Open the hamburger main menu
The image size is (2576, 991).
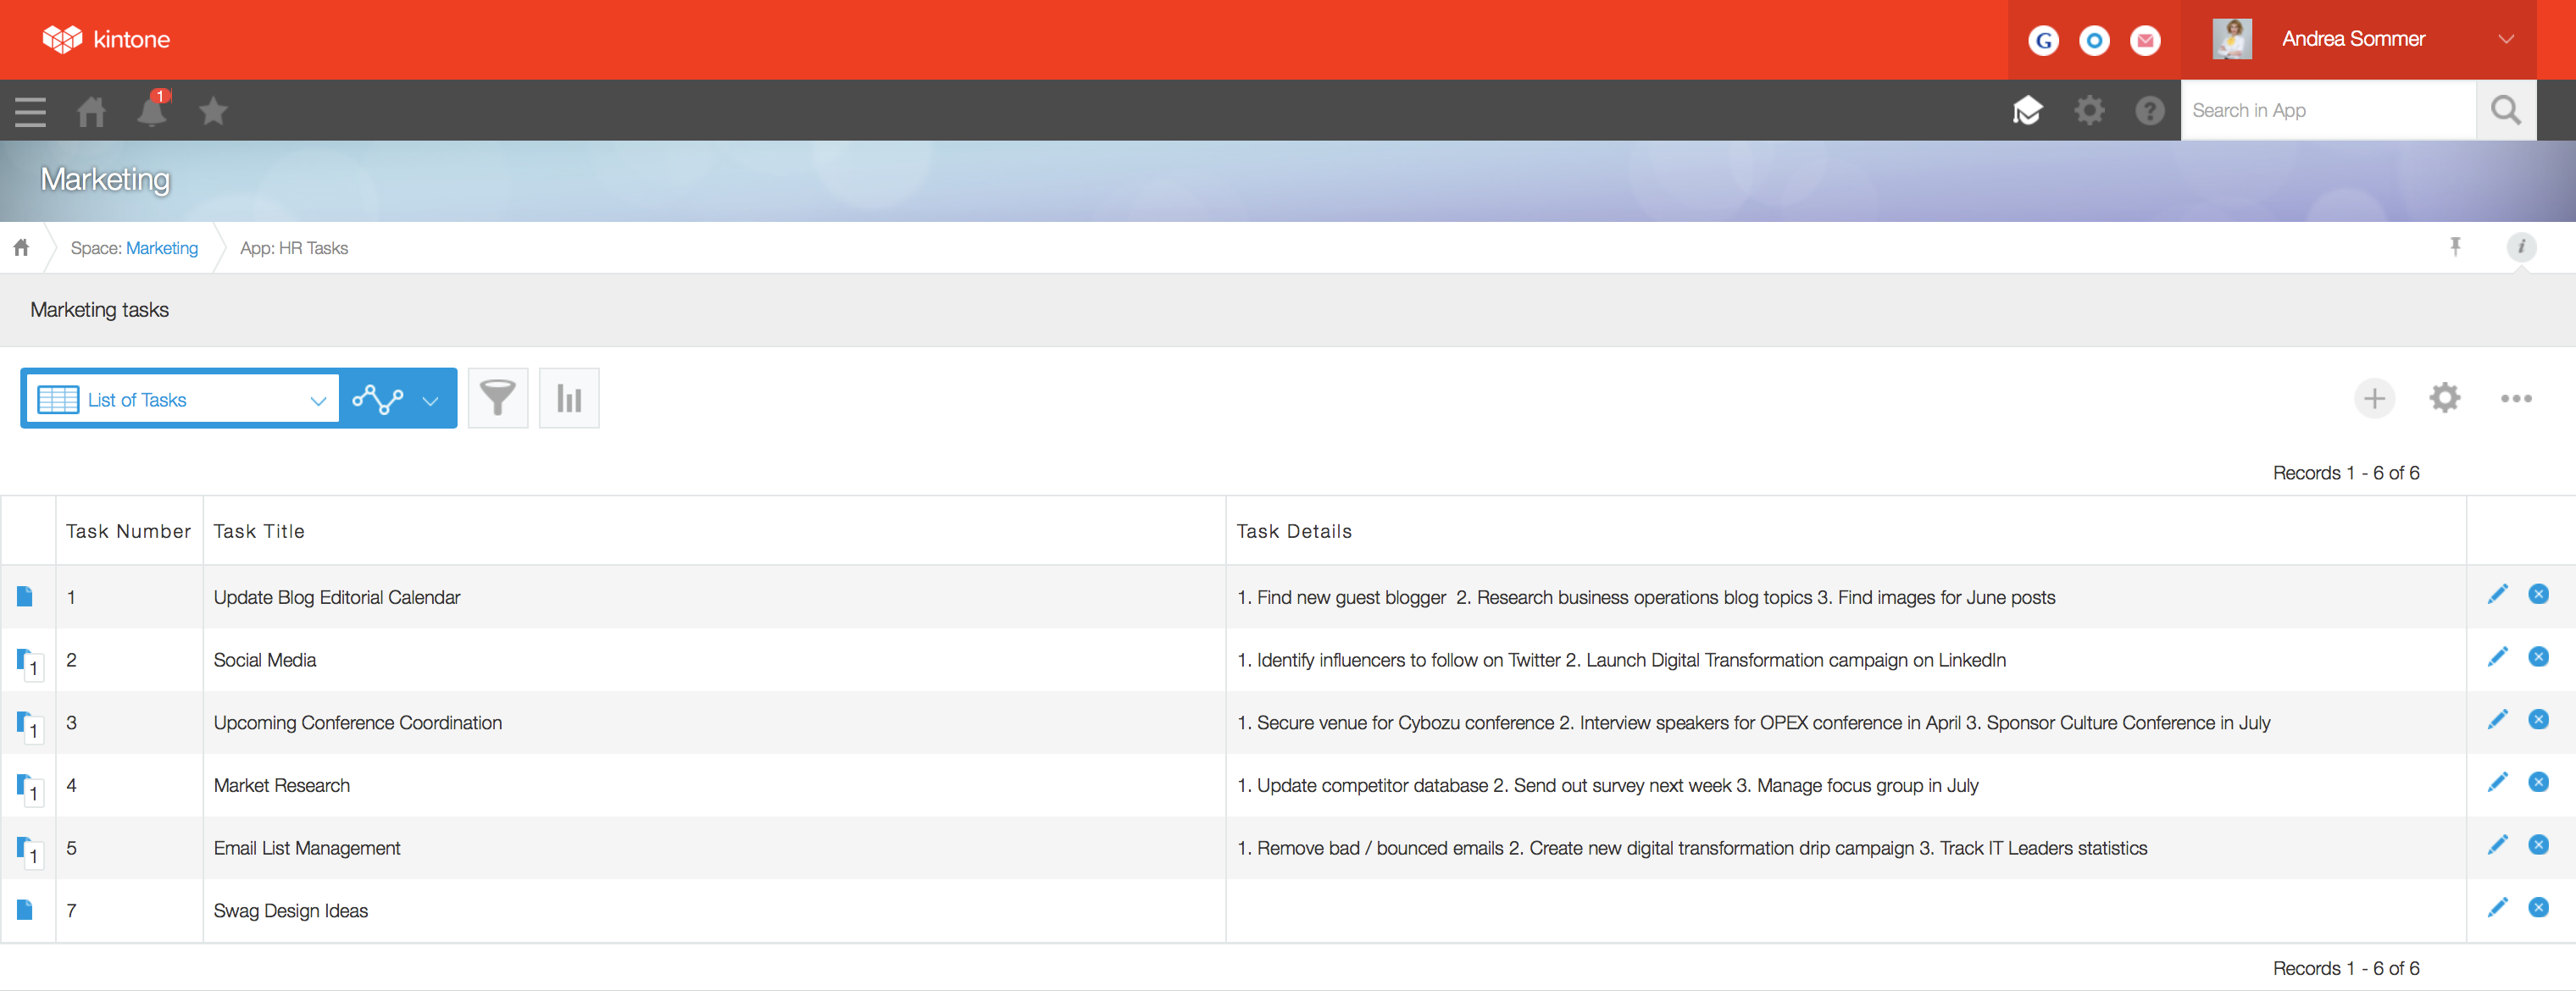30,111
